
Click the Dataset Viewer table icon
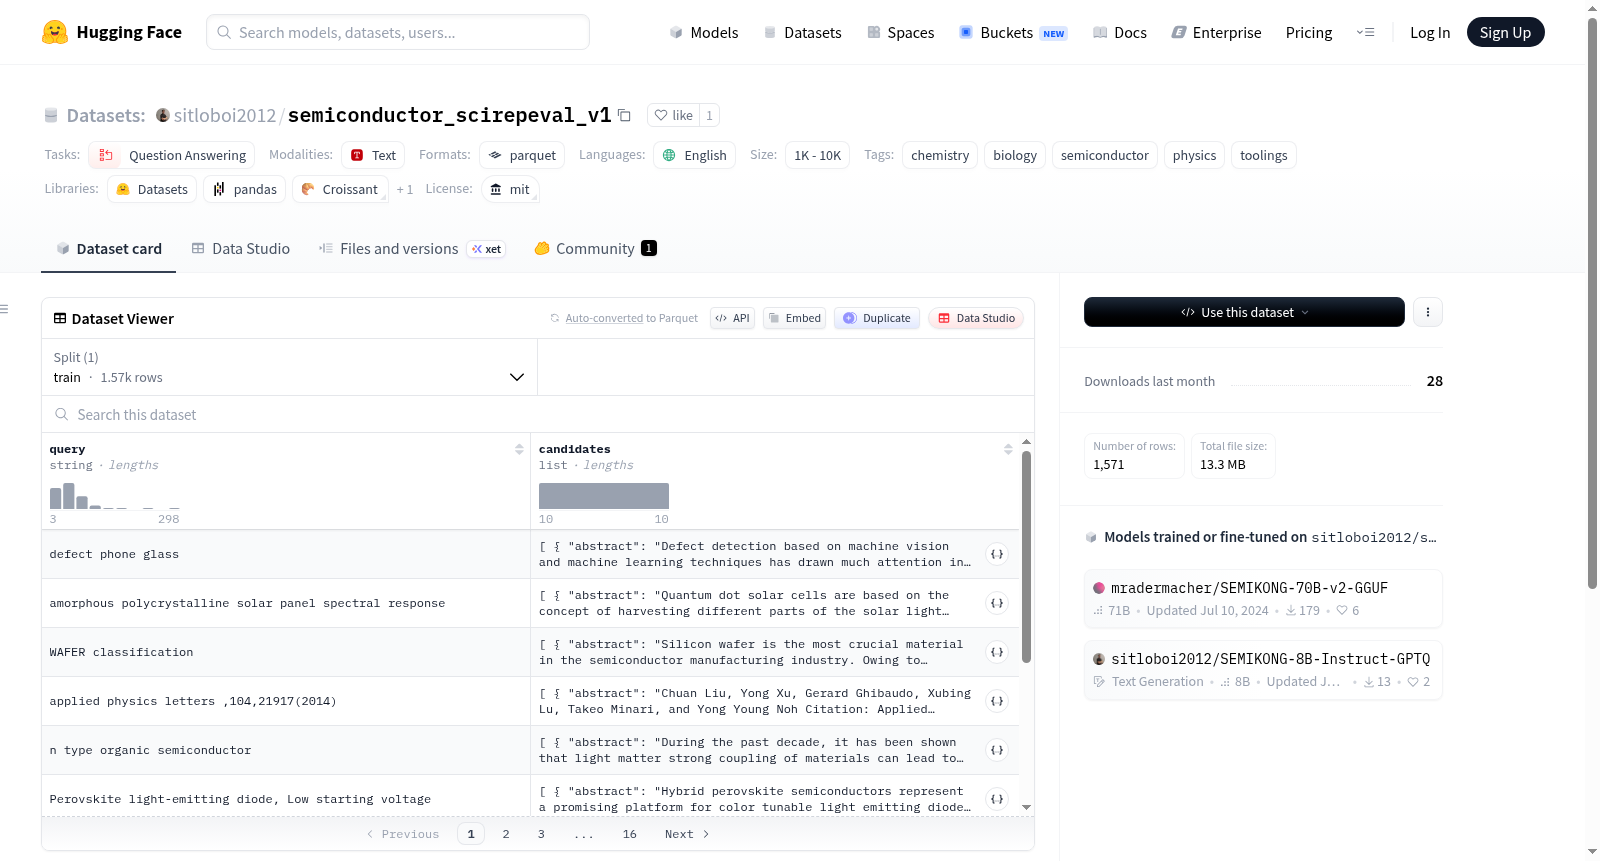pos(60,318)
